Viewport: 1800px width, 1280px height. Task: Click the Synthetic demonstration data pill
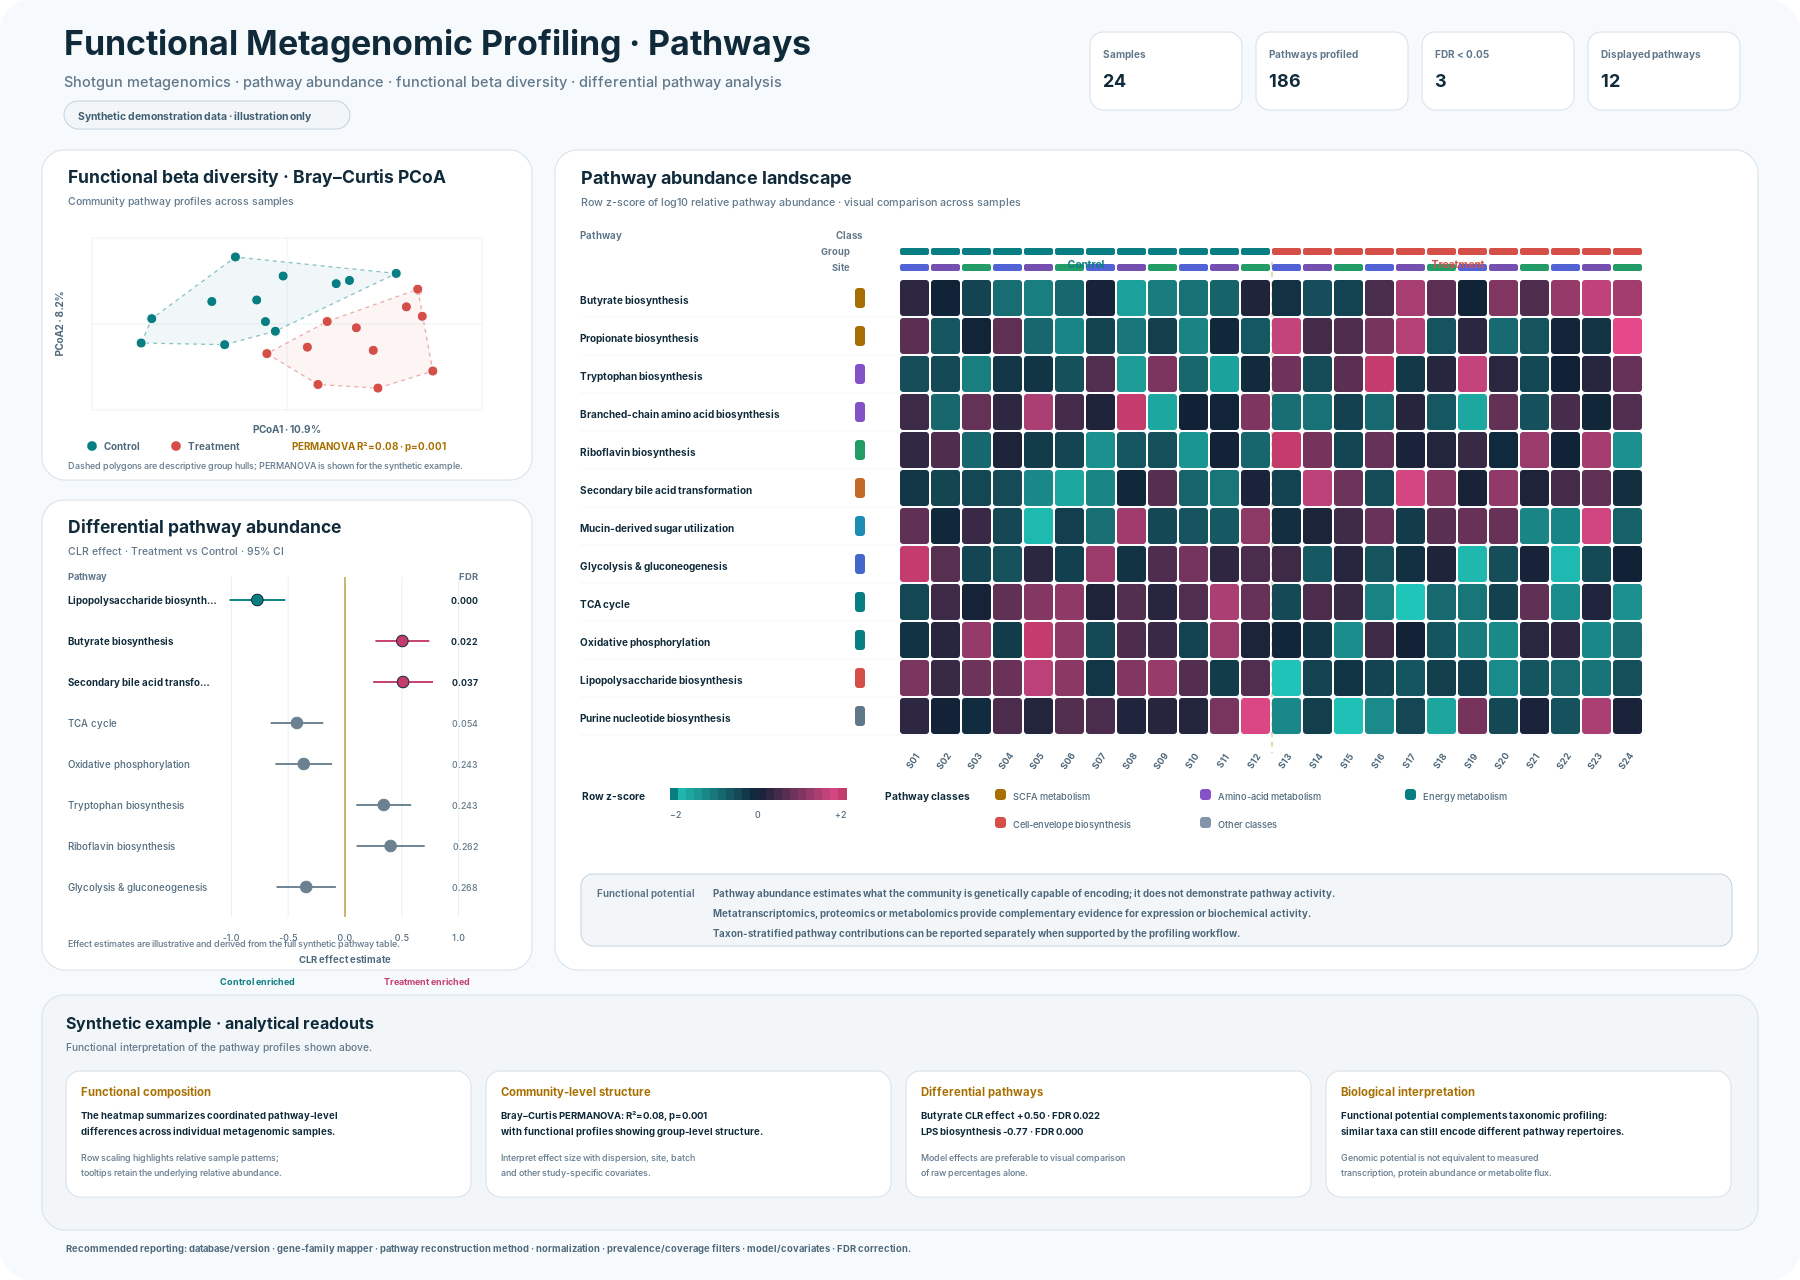[207, 115]
